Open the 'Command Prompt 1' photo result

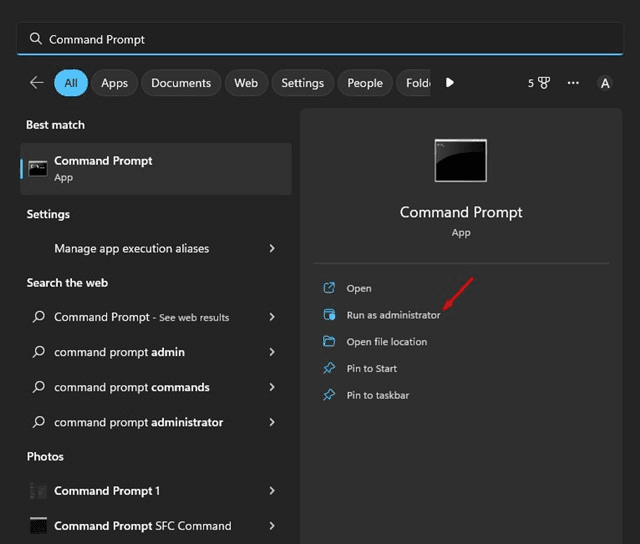[156, 491]
